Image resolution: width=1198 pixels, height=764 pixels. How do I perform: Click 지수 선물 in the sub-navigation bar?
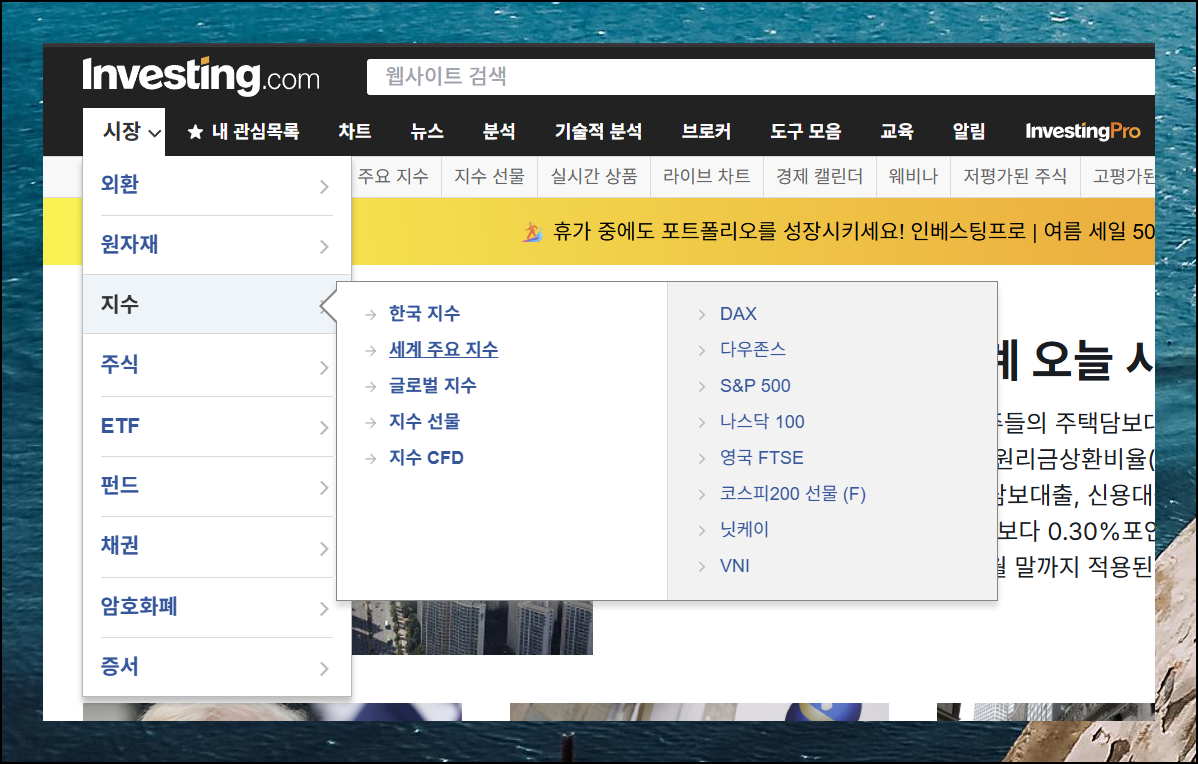490,176
